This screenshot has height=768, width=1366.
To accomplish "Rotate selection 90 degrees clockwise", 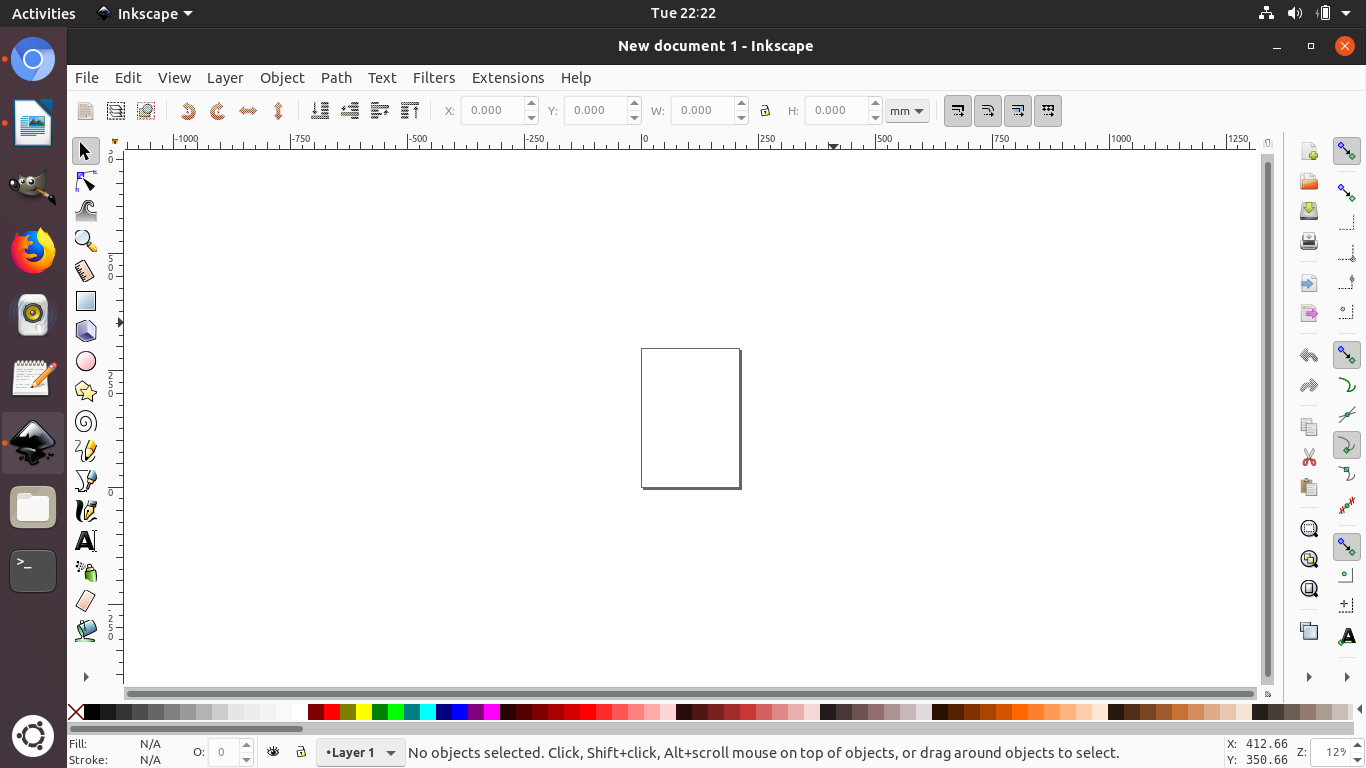I will [218, 111].
